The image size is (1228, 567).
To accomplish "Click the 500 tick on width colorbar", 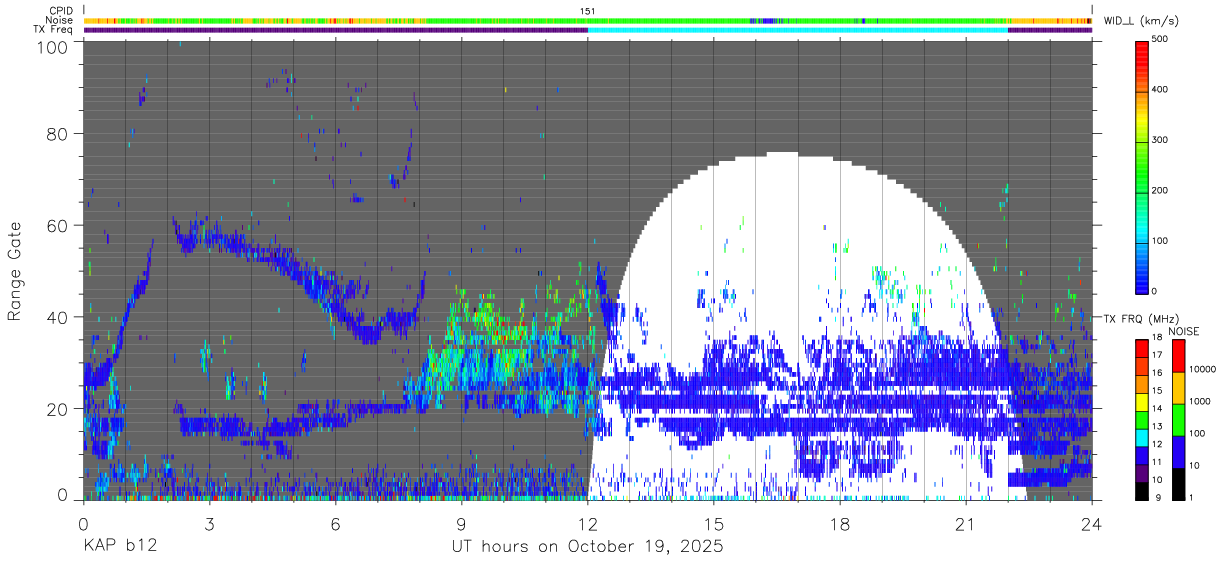I will point(1160,40).
